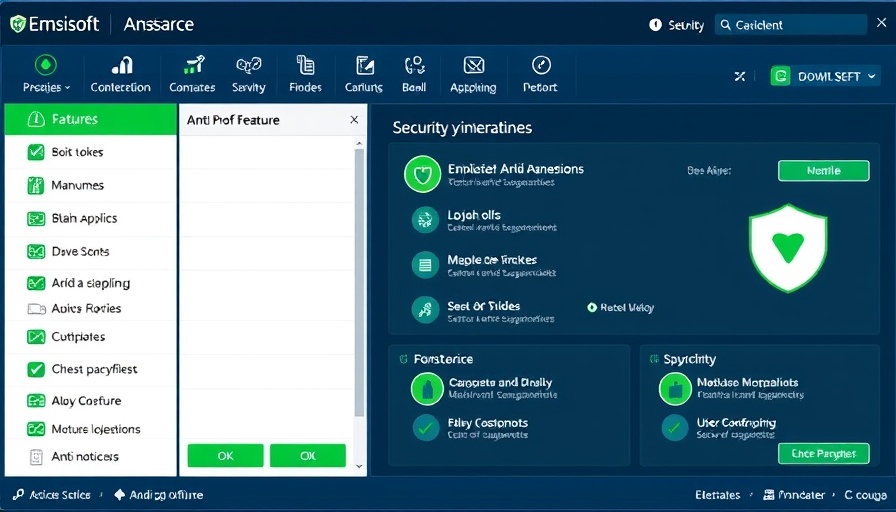Viewport: 896px width, 512px height.
Task: Click the large green shield heart icon
Action: [x=788, y=248]
